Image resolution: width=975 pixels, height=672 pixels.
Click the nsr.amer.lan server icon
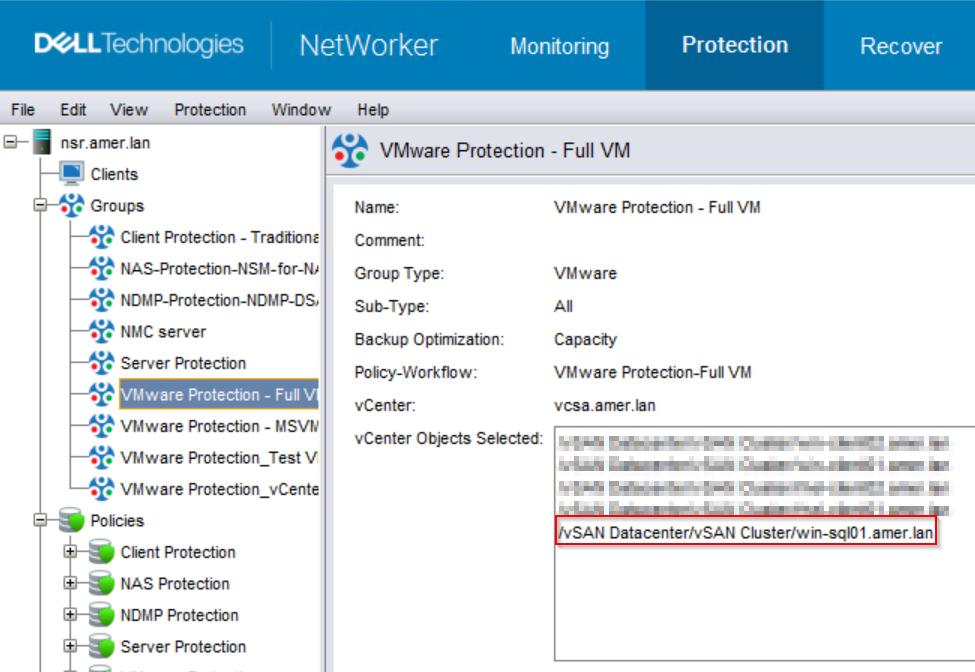click(x=41, y=143)
